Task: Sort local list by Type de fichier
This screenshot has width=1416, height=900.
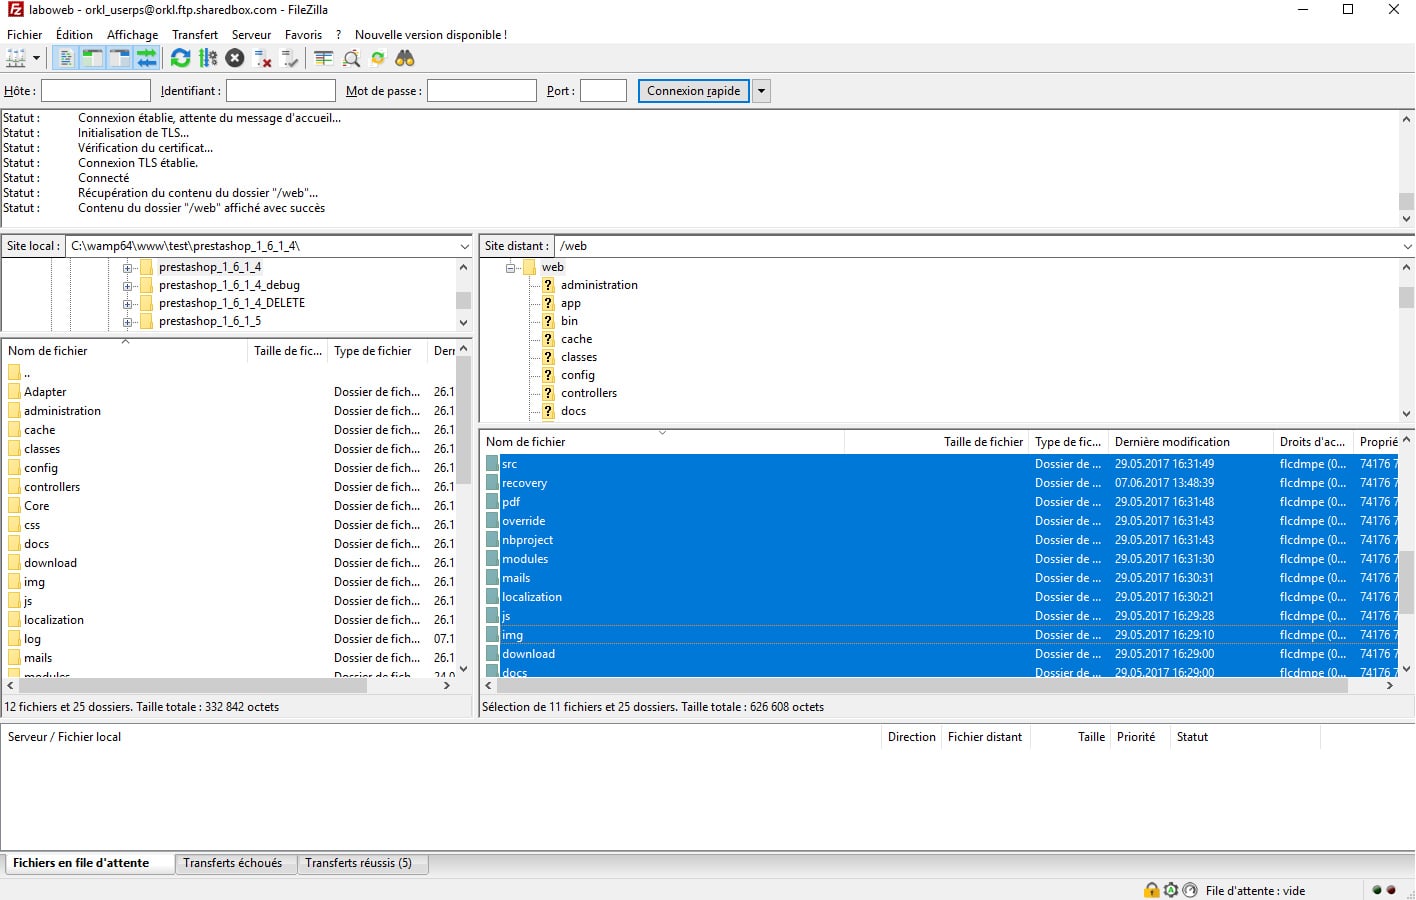Action: pyautogui.click(x=378, y=351)
